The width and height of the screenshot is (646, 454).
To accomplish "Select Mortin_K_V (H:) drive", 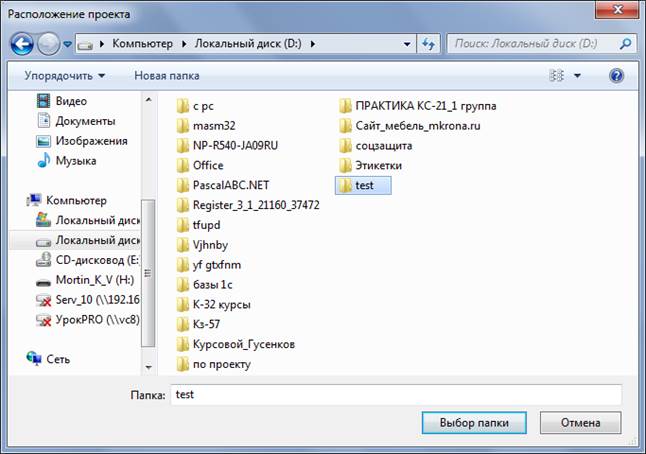I will tap(85, 280).
